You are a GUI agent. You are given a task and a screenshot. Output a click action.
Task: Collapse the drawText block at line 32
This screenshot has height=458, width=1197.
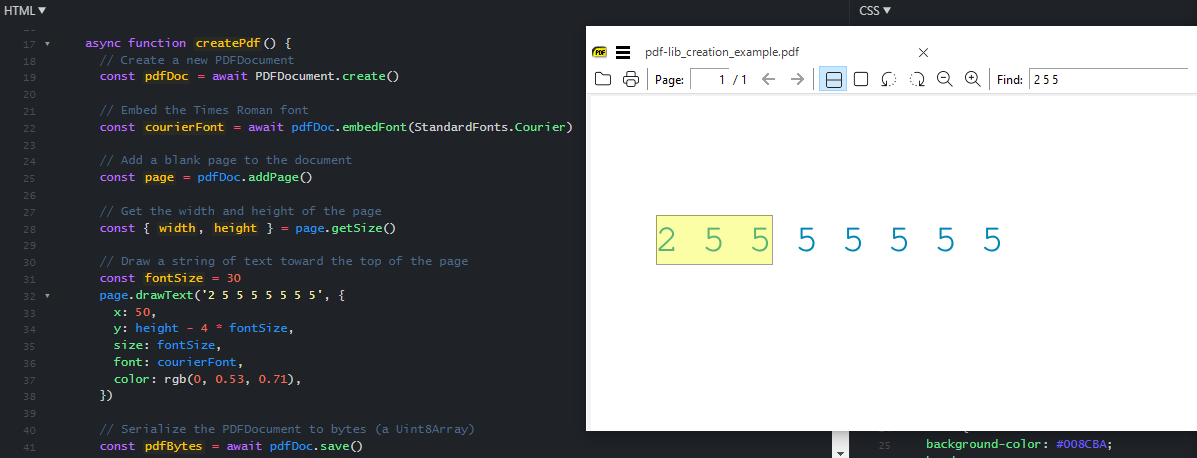click(47, 295)
